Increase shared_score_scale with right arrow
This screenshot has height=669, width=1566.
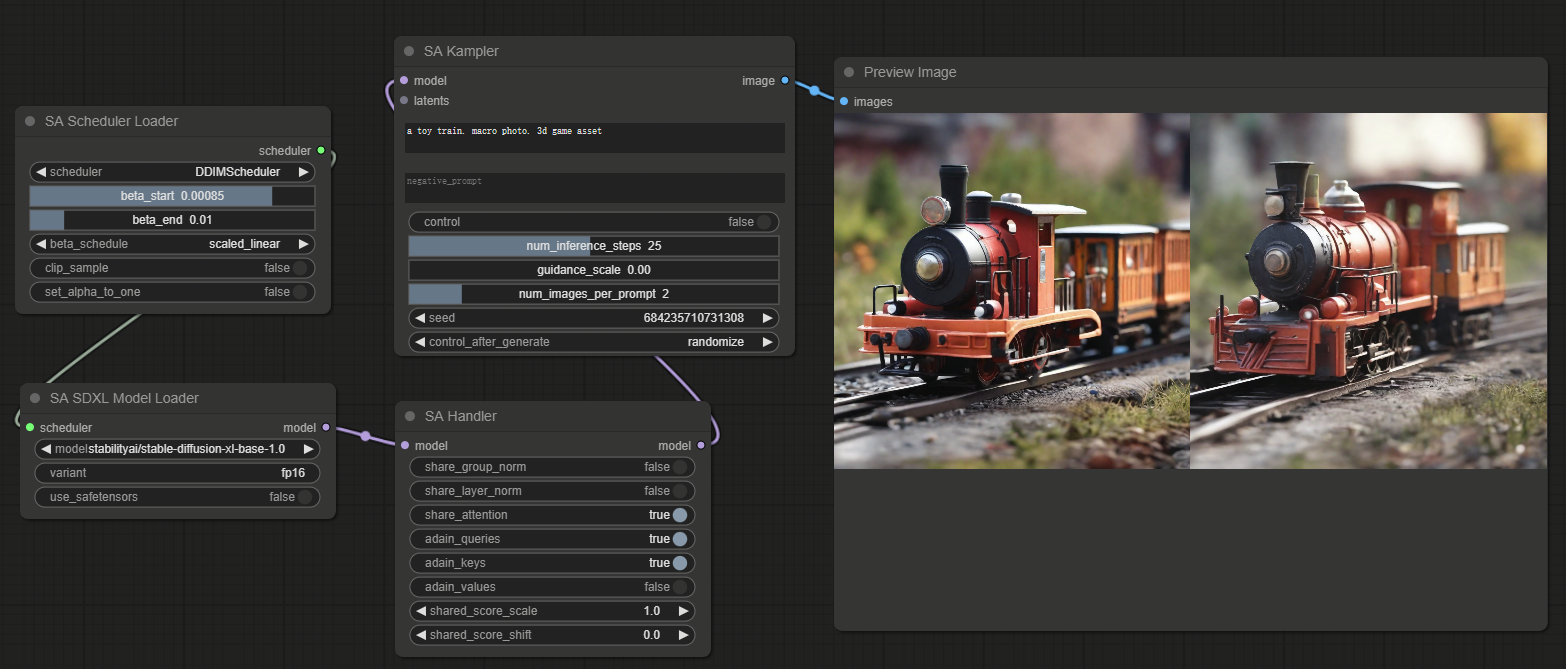tap(683, 611)
